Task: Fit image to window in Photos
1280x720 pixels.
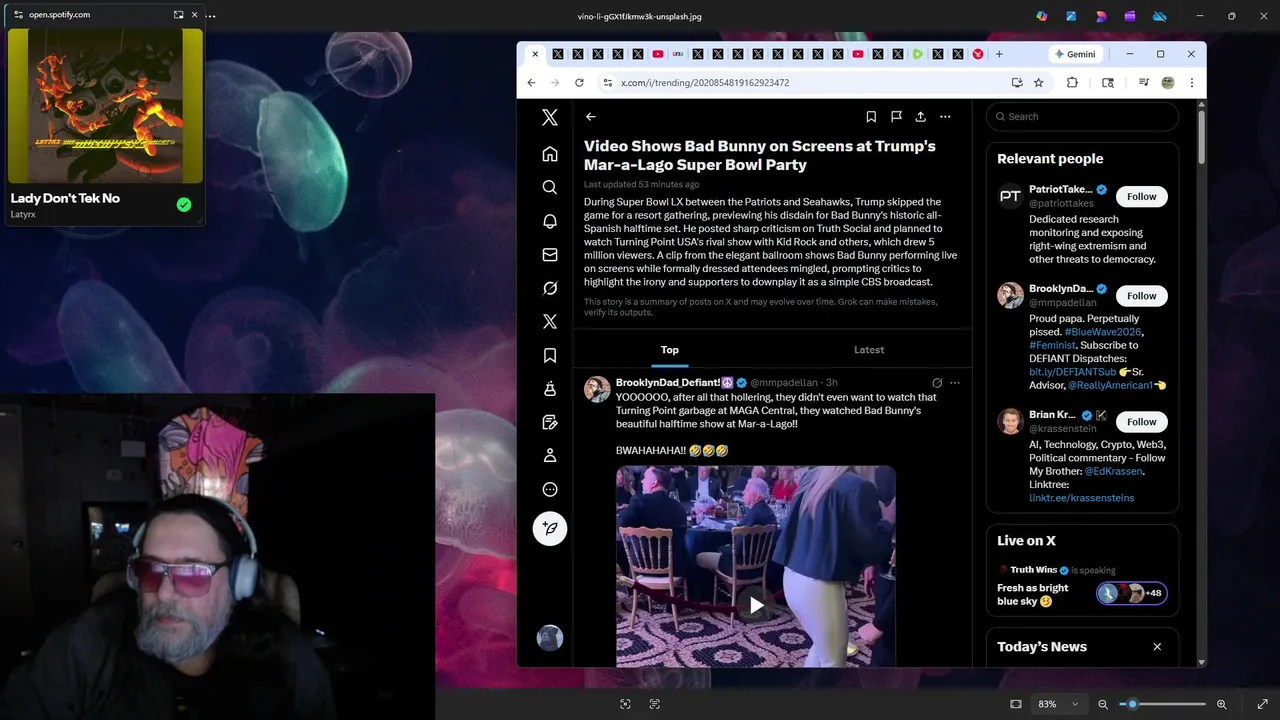Action: pyautogui.click(x=1016, y=704)
